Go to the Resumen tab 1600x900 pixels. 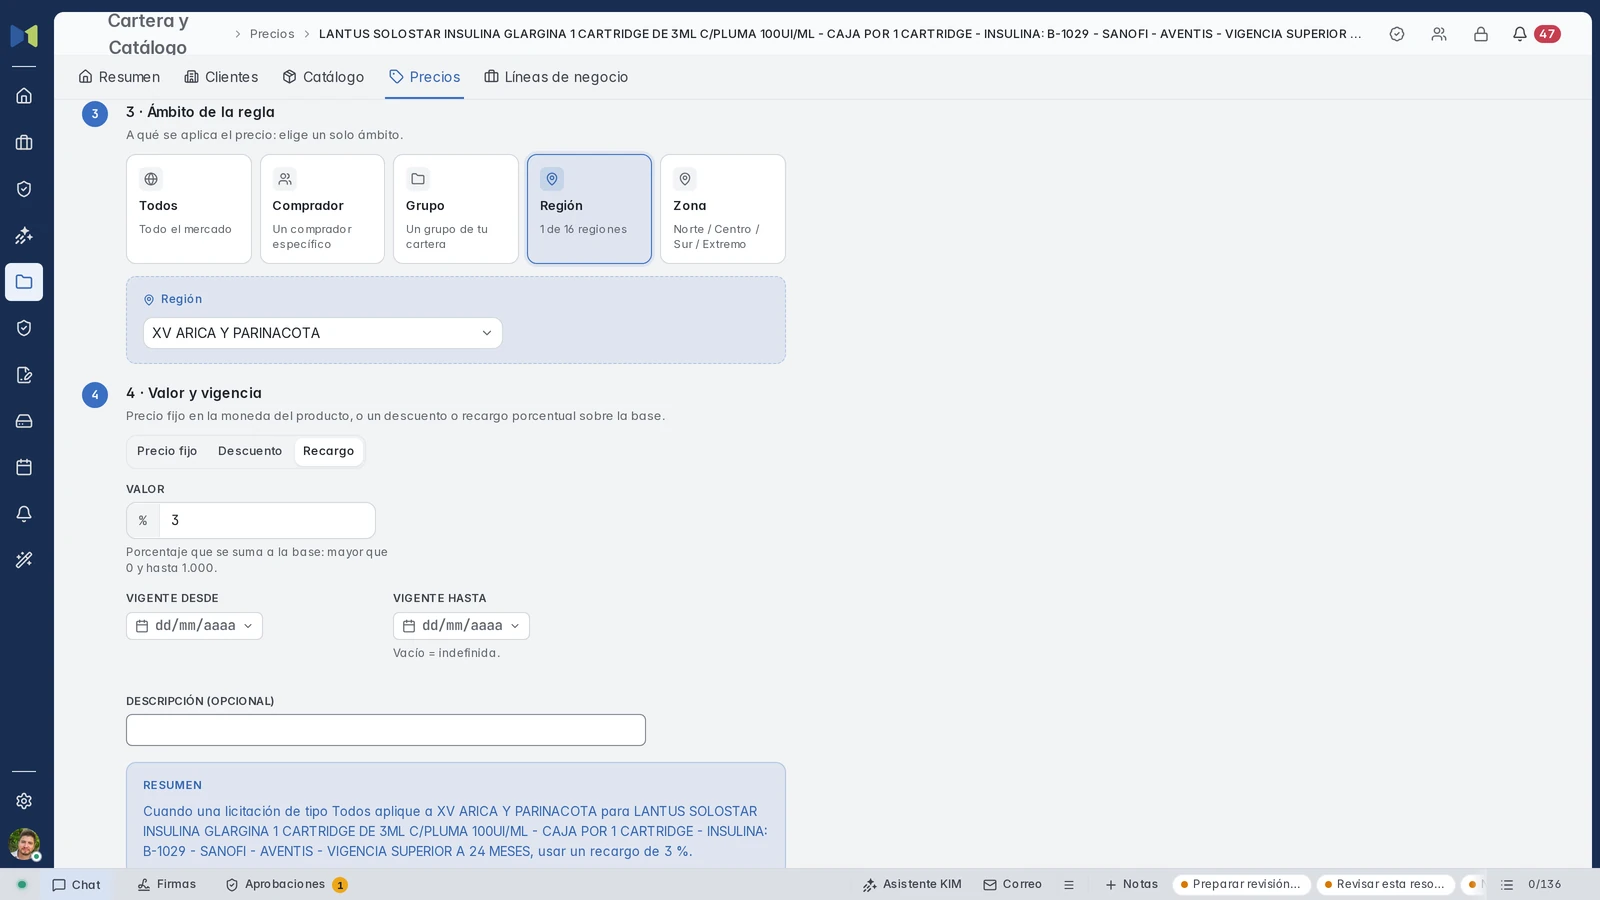pyautogui.click(x=119, y=77)
